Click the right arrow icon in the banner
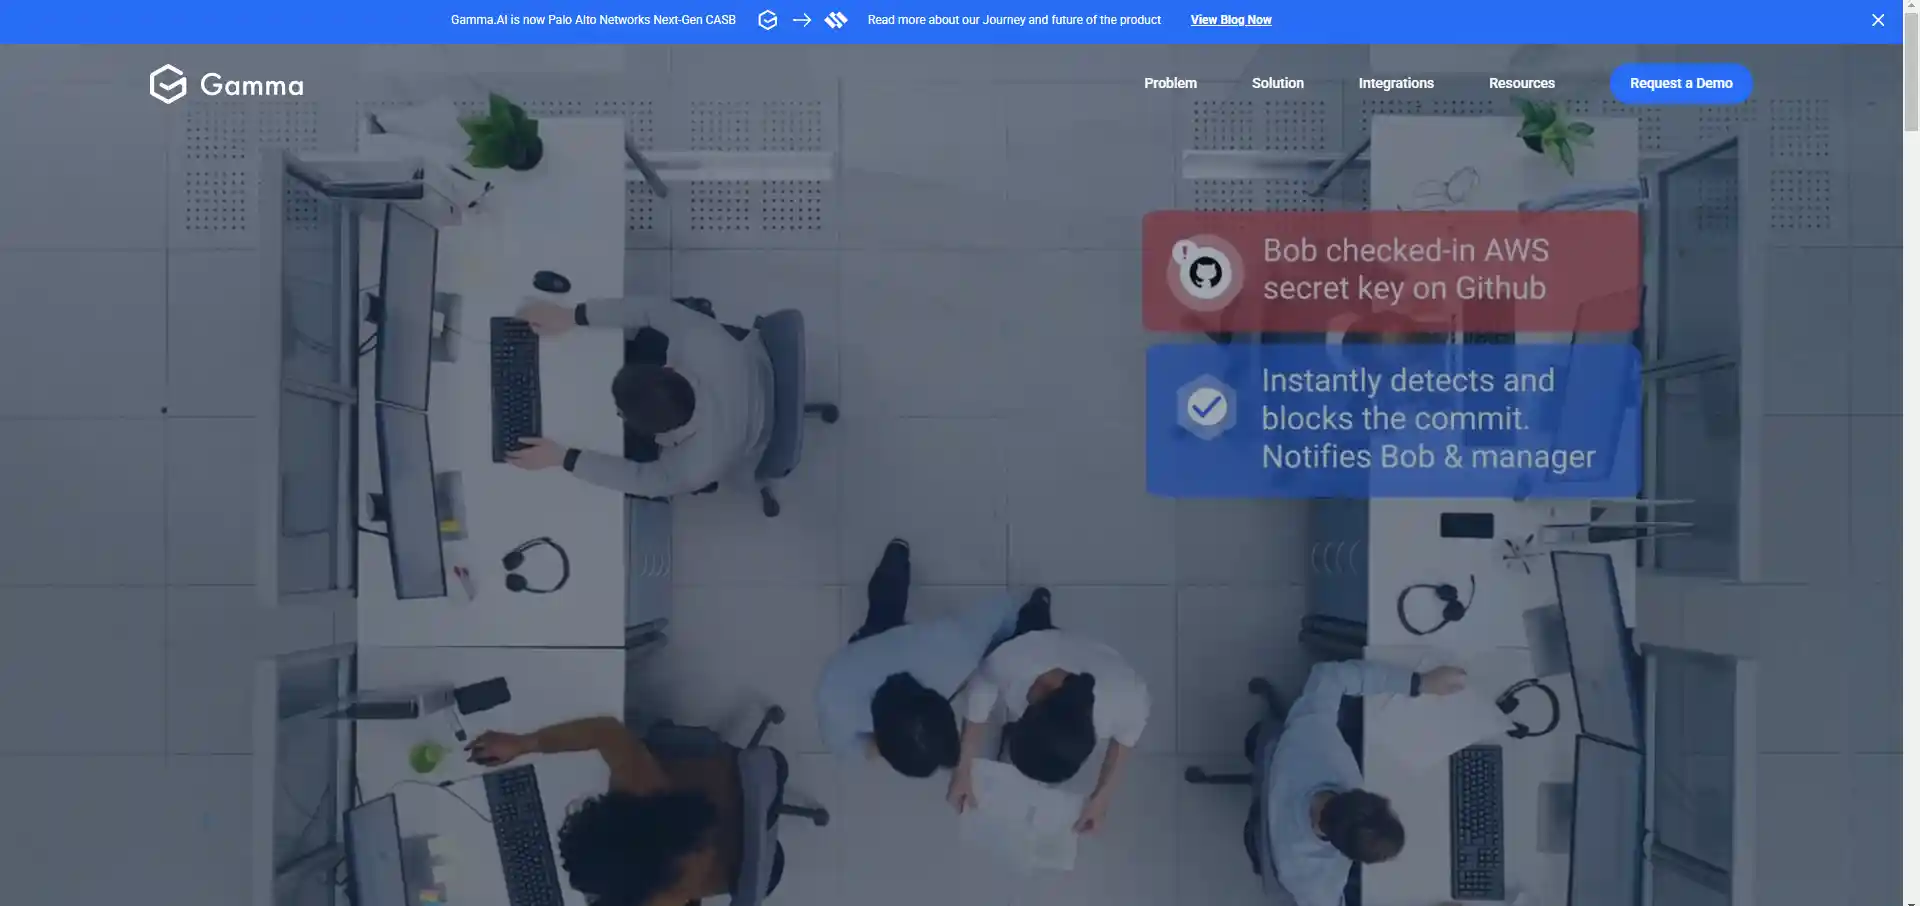Screen dimensions: 1920x906 801,20
